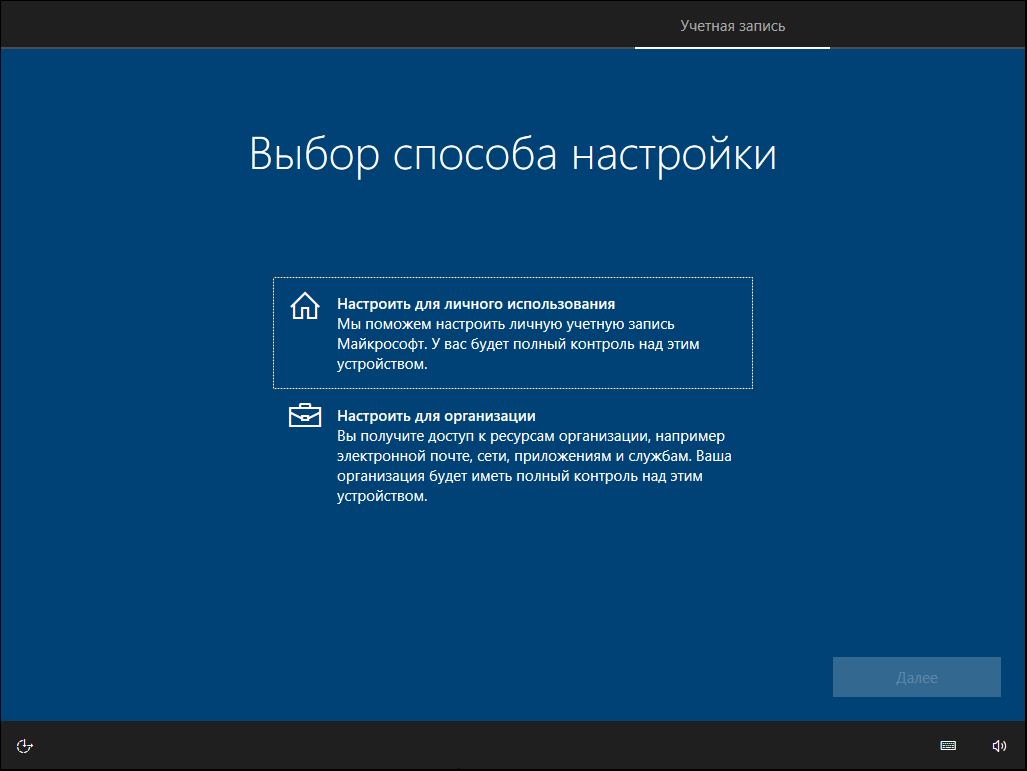Select 'Настроить для личного использования' option title
This screenshot has height=771, width=1027.
click(x=476, y=304)
